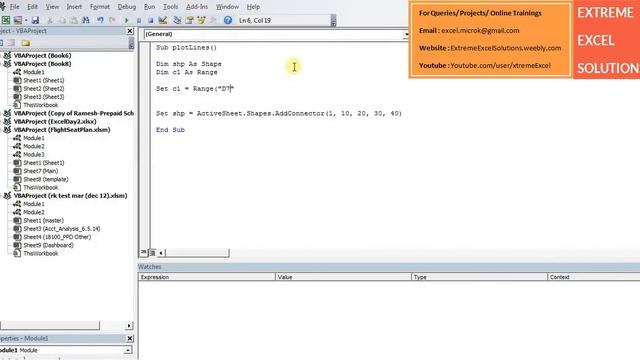Click the Break pause icon
This screenshot has height=360, width=640.
[139, 20]
